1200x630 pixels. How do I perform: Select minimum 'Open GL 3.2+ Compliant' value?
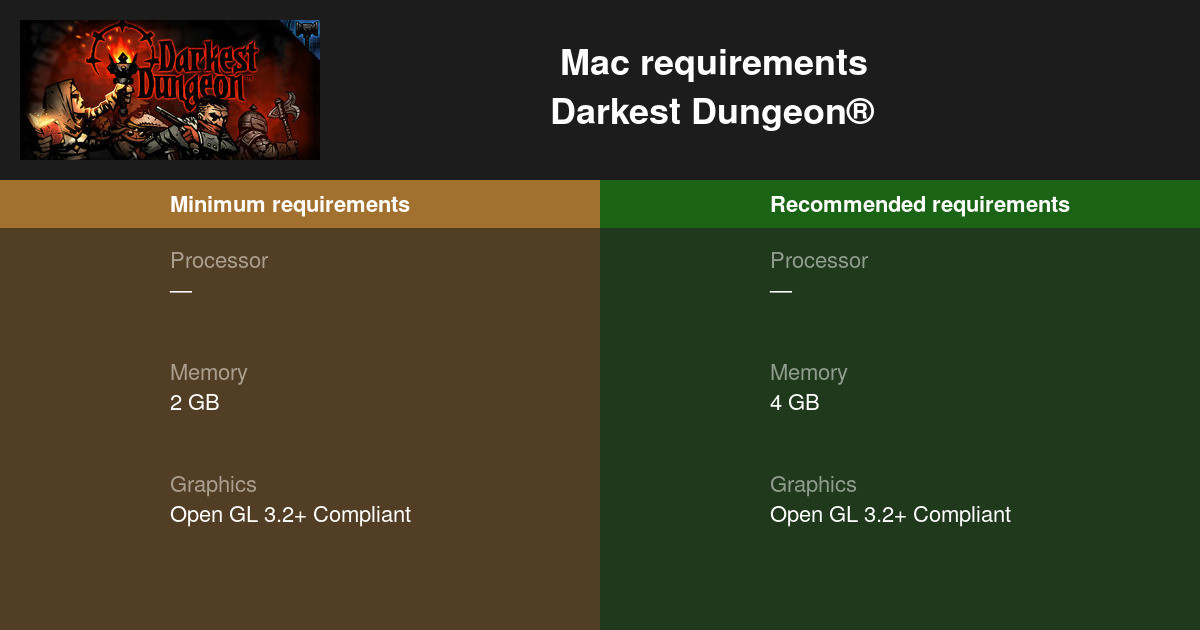tap(290, 515)
